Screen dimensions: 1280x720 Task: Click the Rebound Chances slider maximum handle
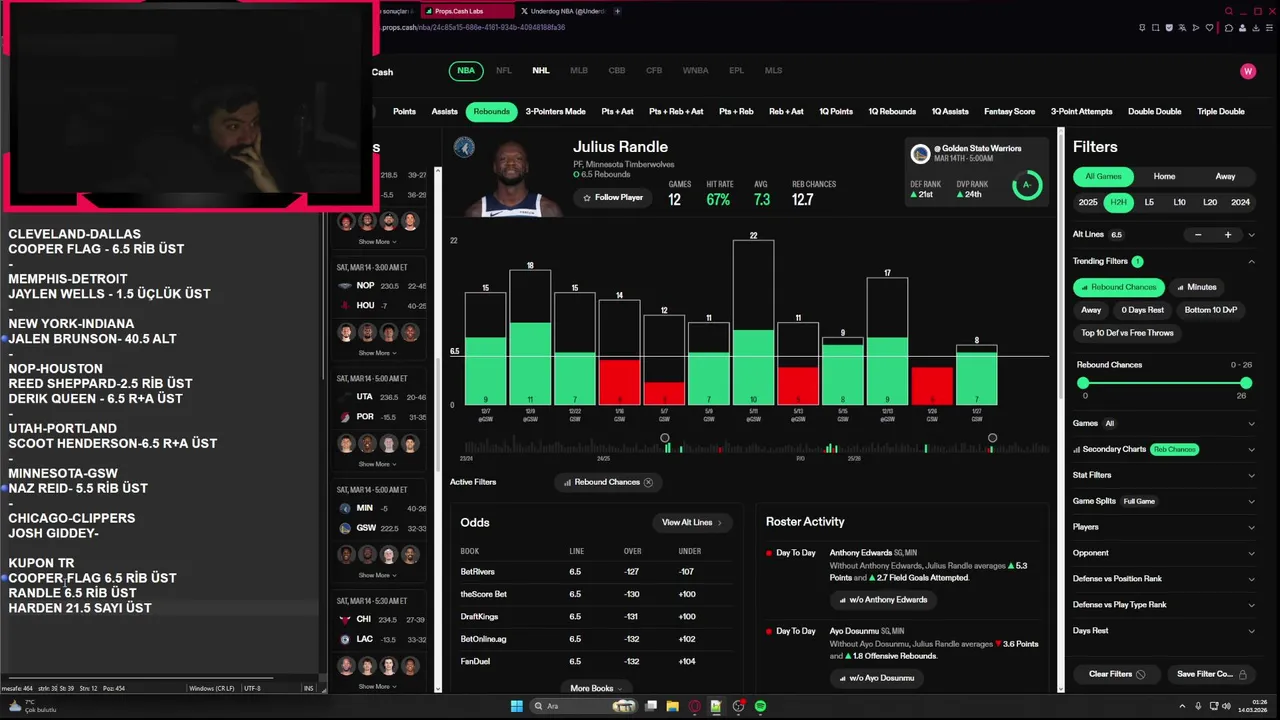(1245, 383)
